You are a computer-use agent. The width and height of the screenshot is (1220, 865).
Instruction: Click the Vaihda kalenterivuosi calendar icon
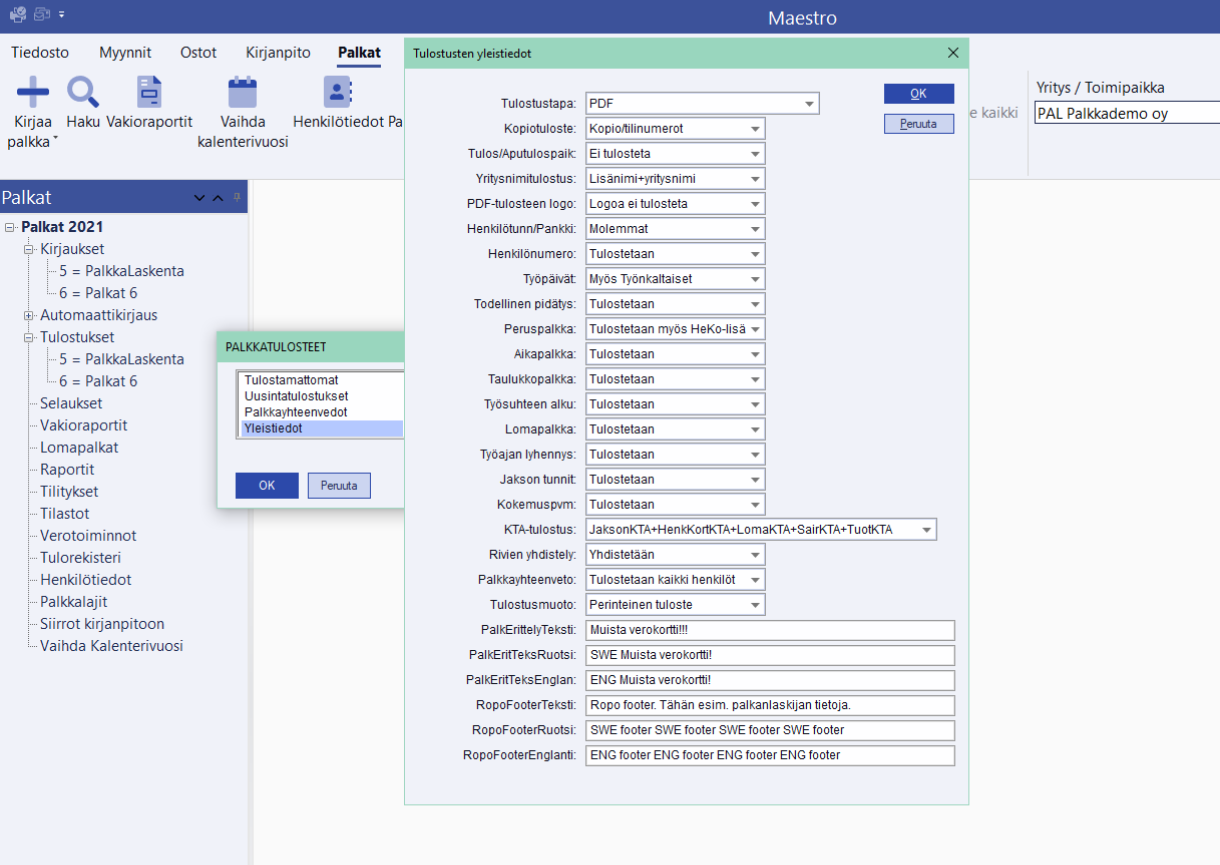[x=242, y=93]
